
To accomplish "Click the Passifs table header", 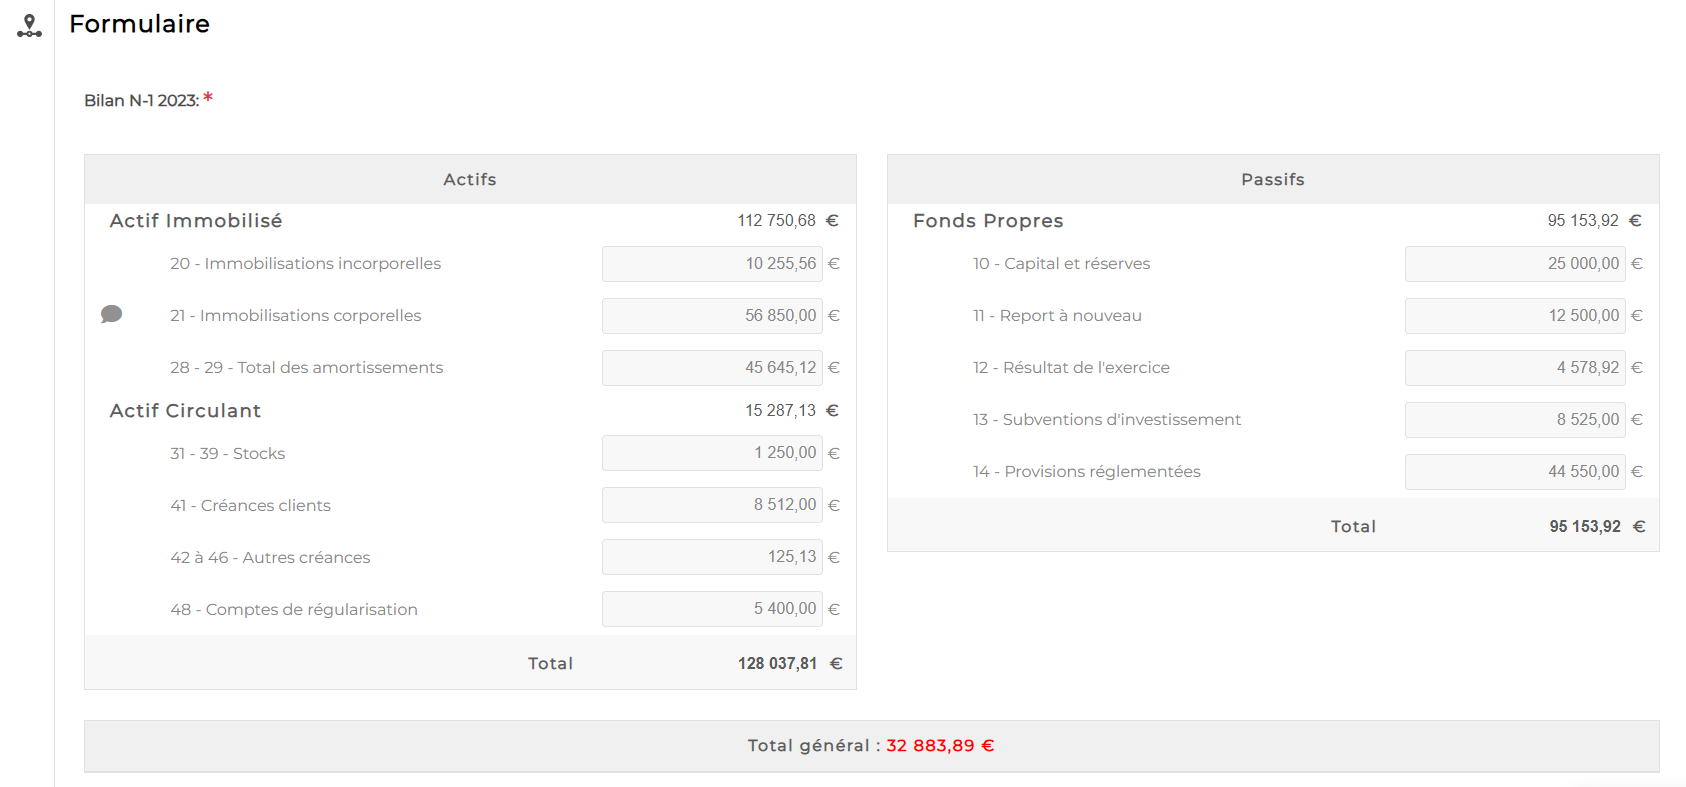I will pos(1272,180).
